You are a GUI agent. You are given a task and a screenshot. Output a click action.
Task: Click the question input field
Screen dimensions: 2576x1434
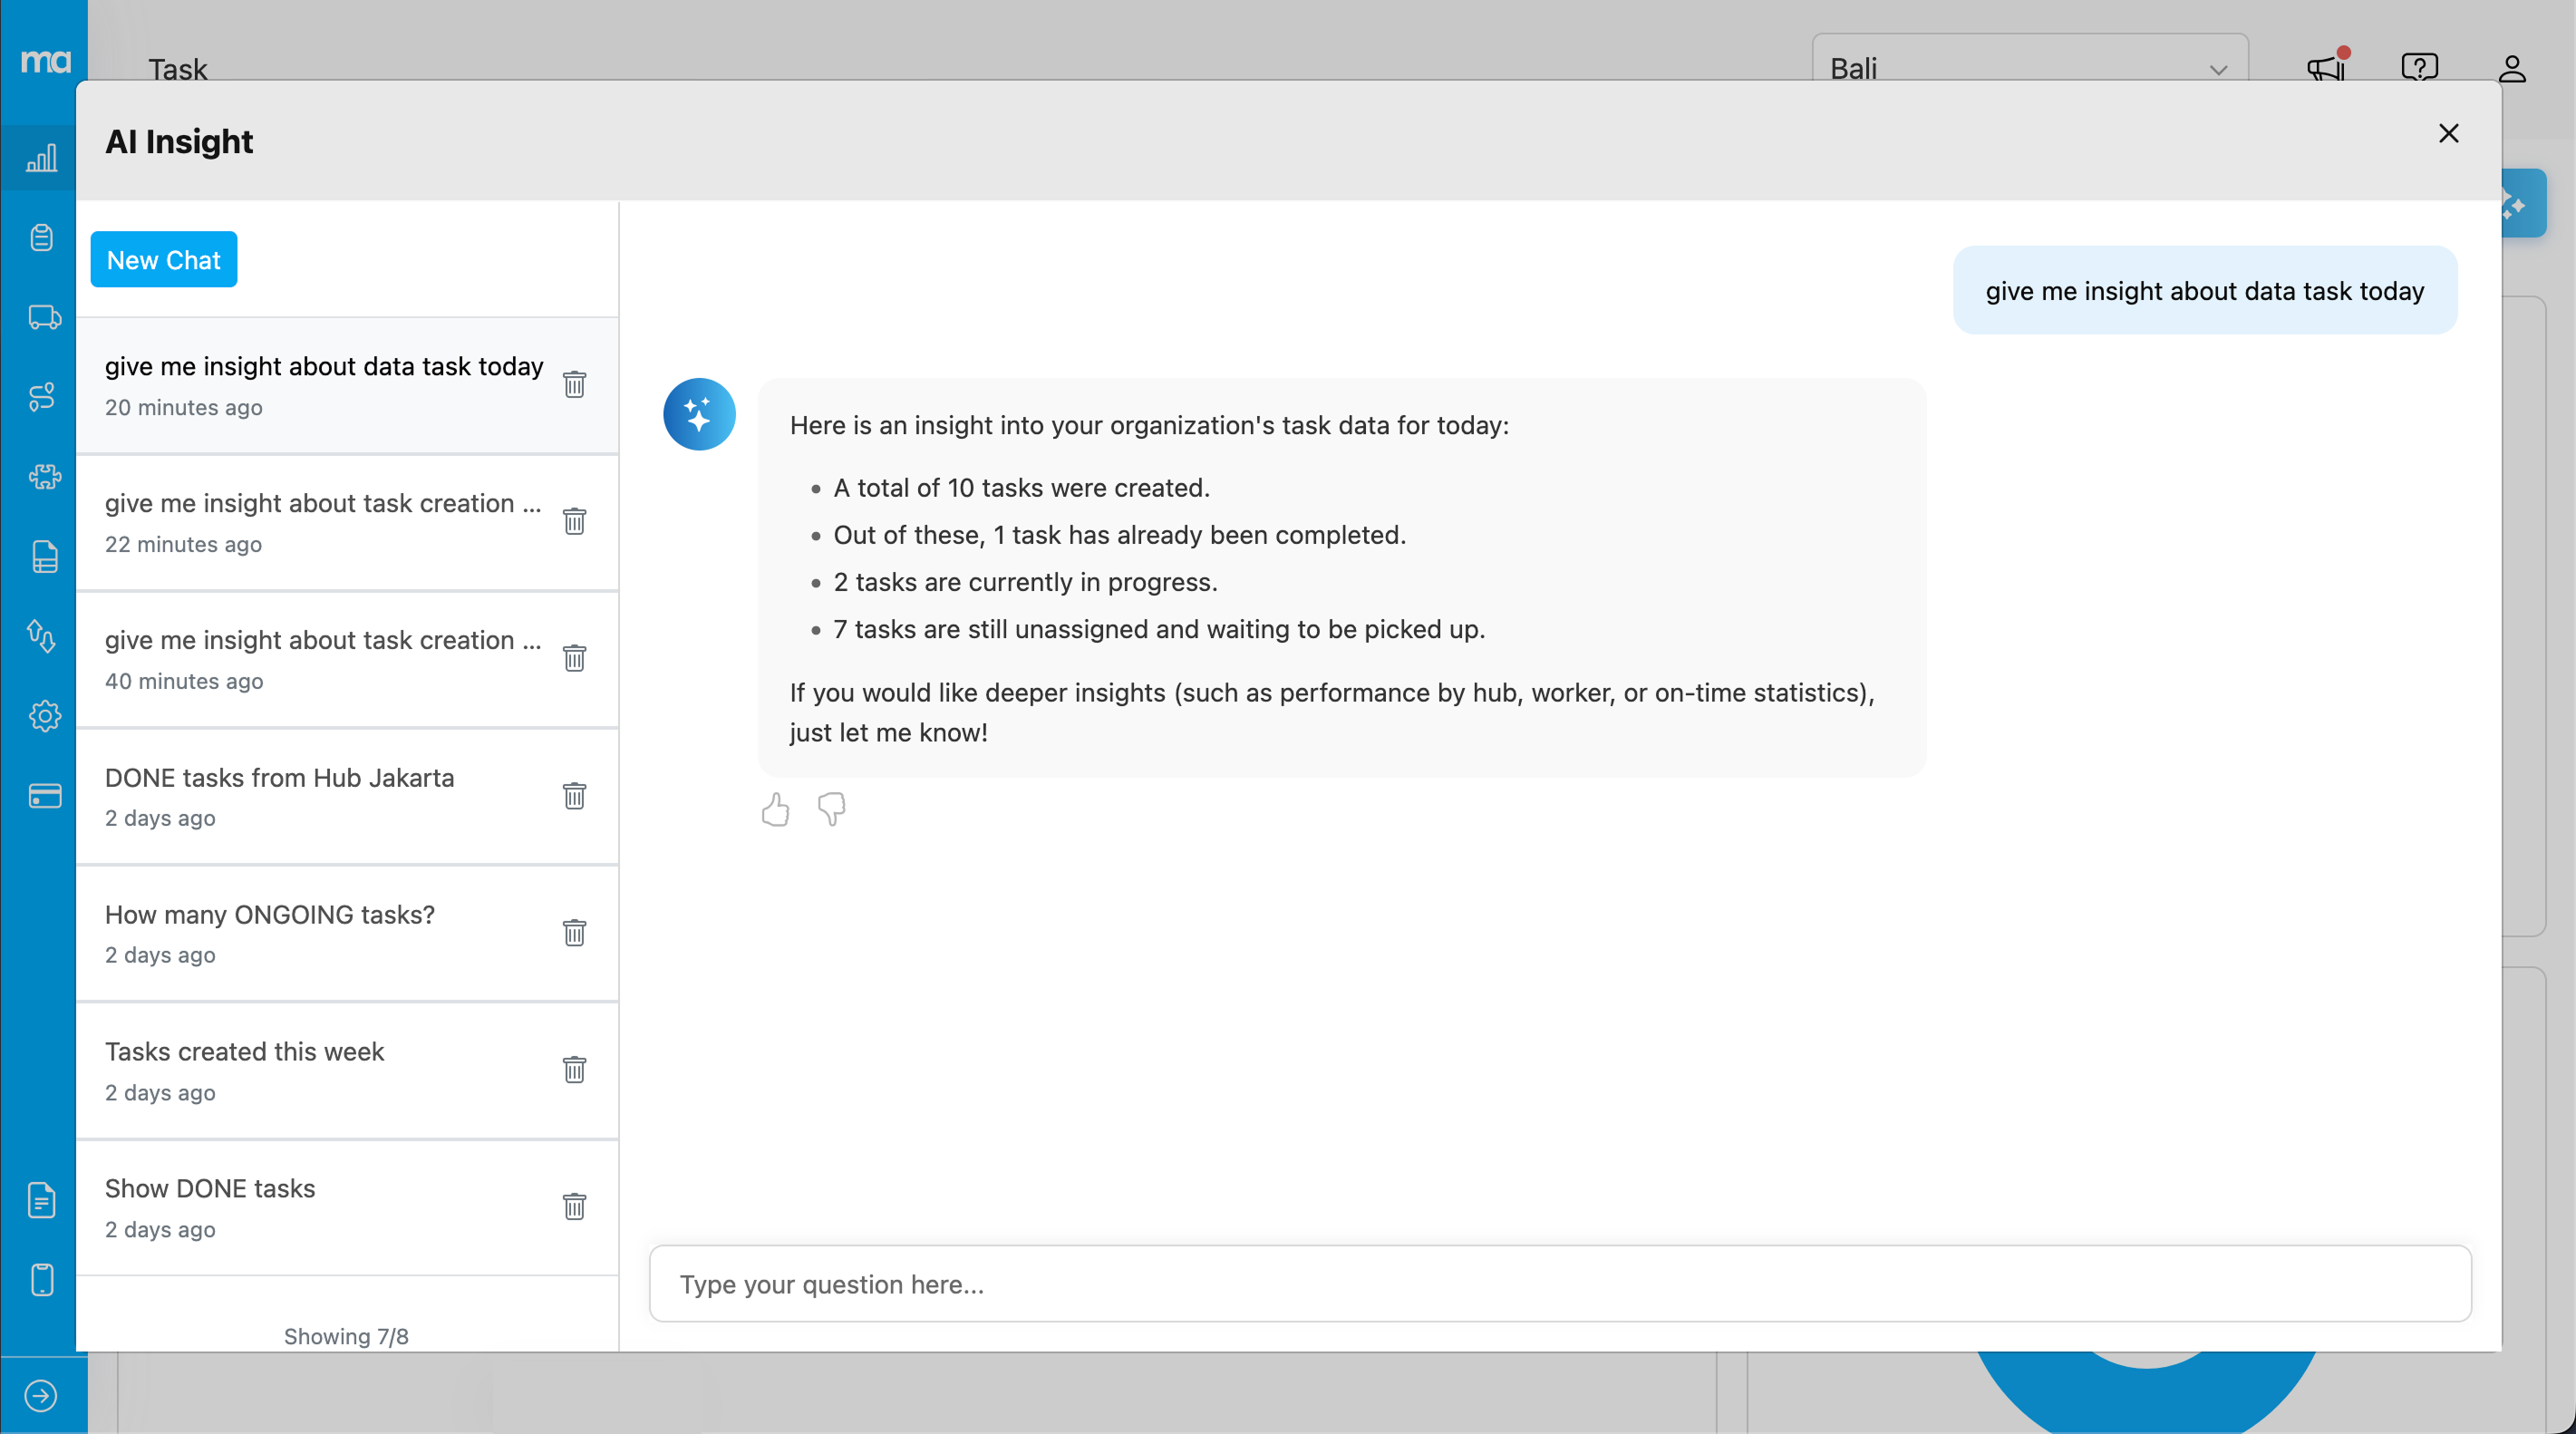click(x=1560, y=1284)
